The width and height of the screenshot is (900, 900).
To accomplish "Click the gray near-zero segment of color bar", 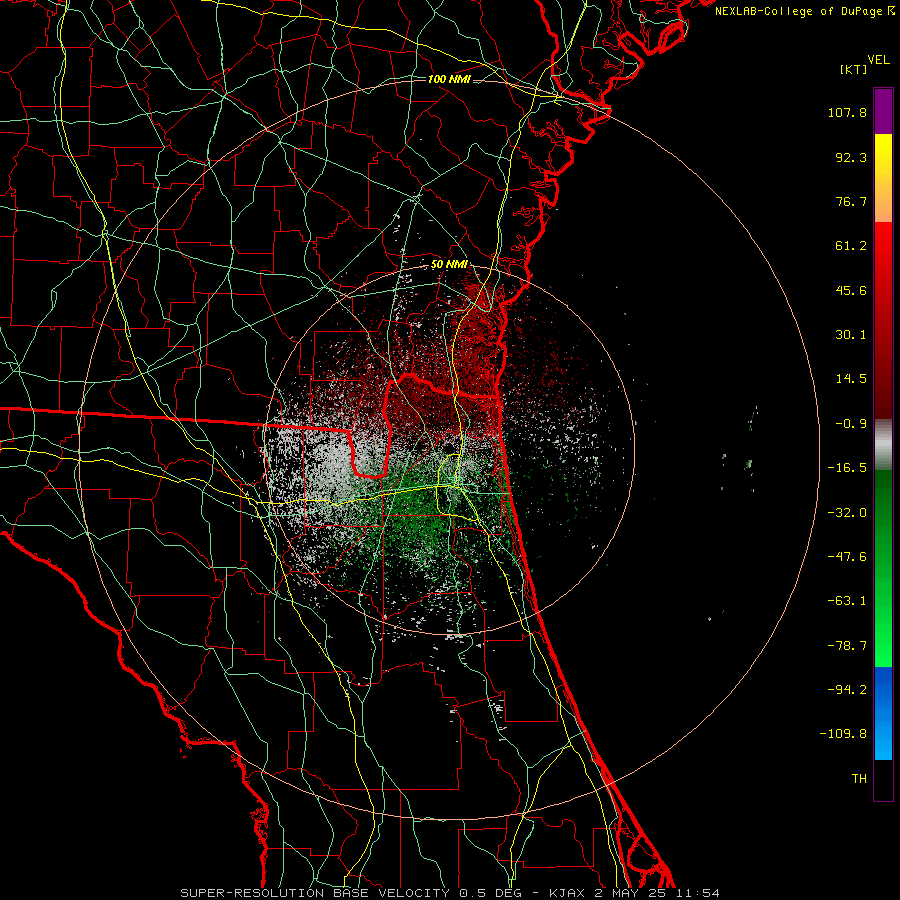I will point(883,444).
